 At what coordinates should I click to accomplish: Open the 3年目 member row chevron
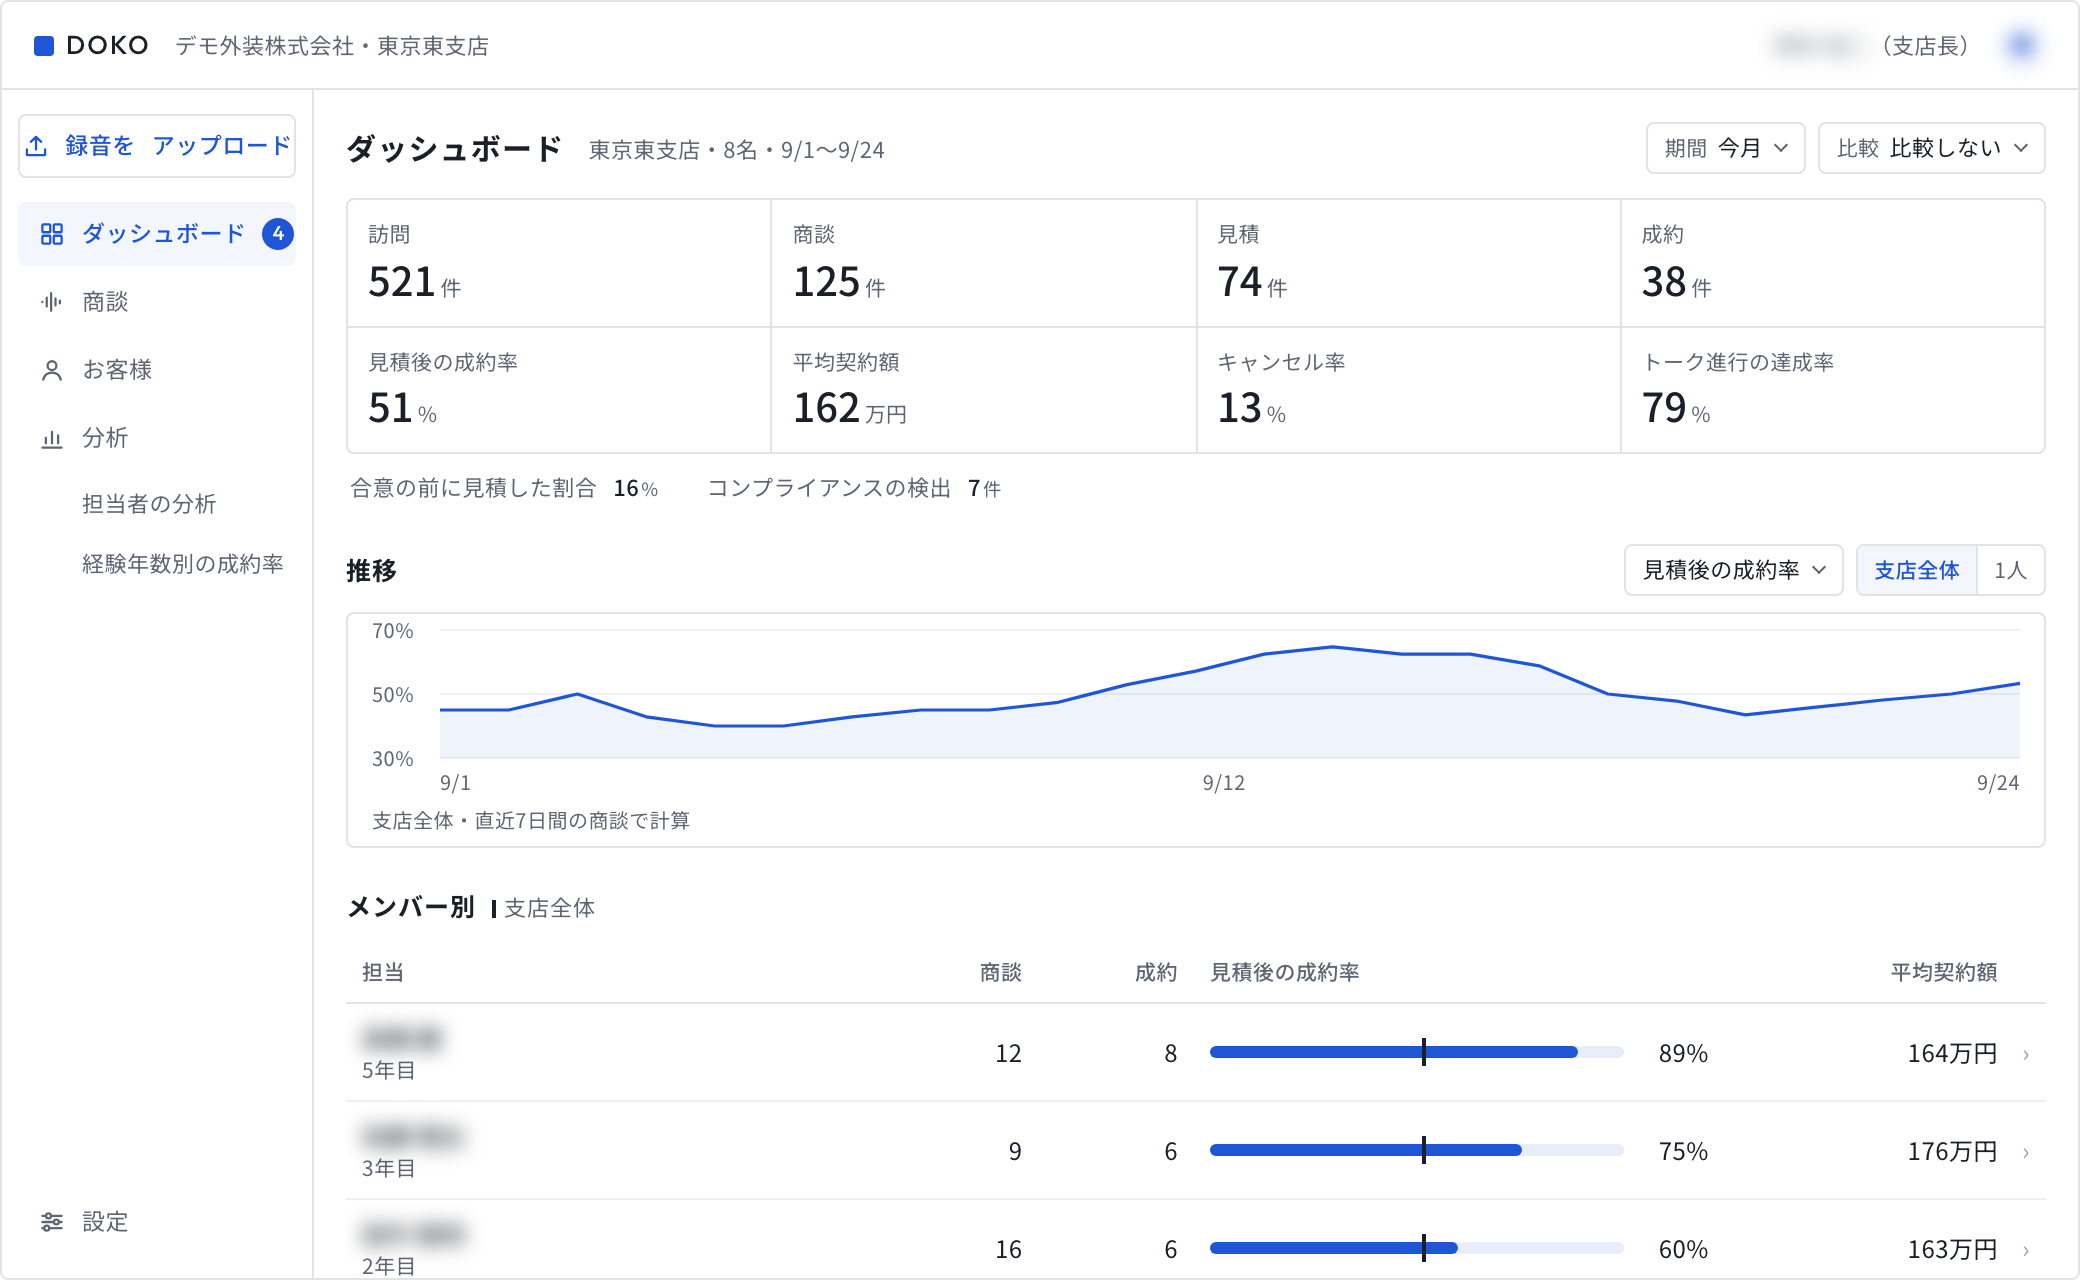pyautogui.click(x=2026, y=1152)
